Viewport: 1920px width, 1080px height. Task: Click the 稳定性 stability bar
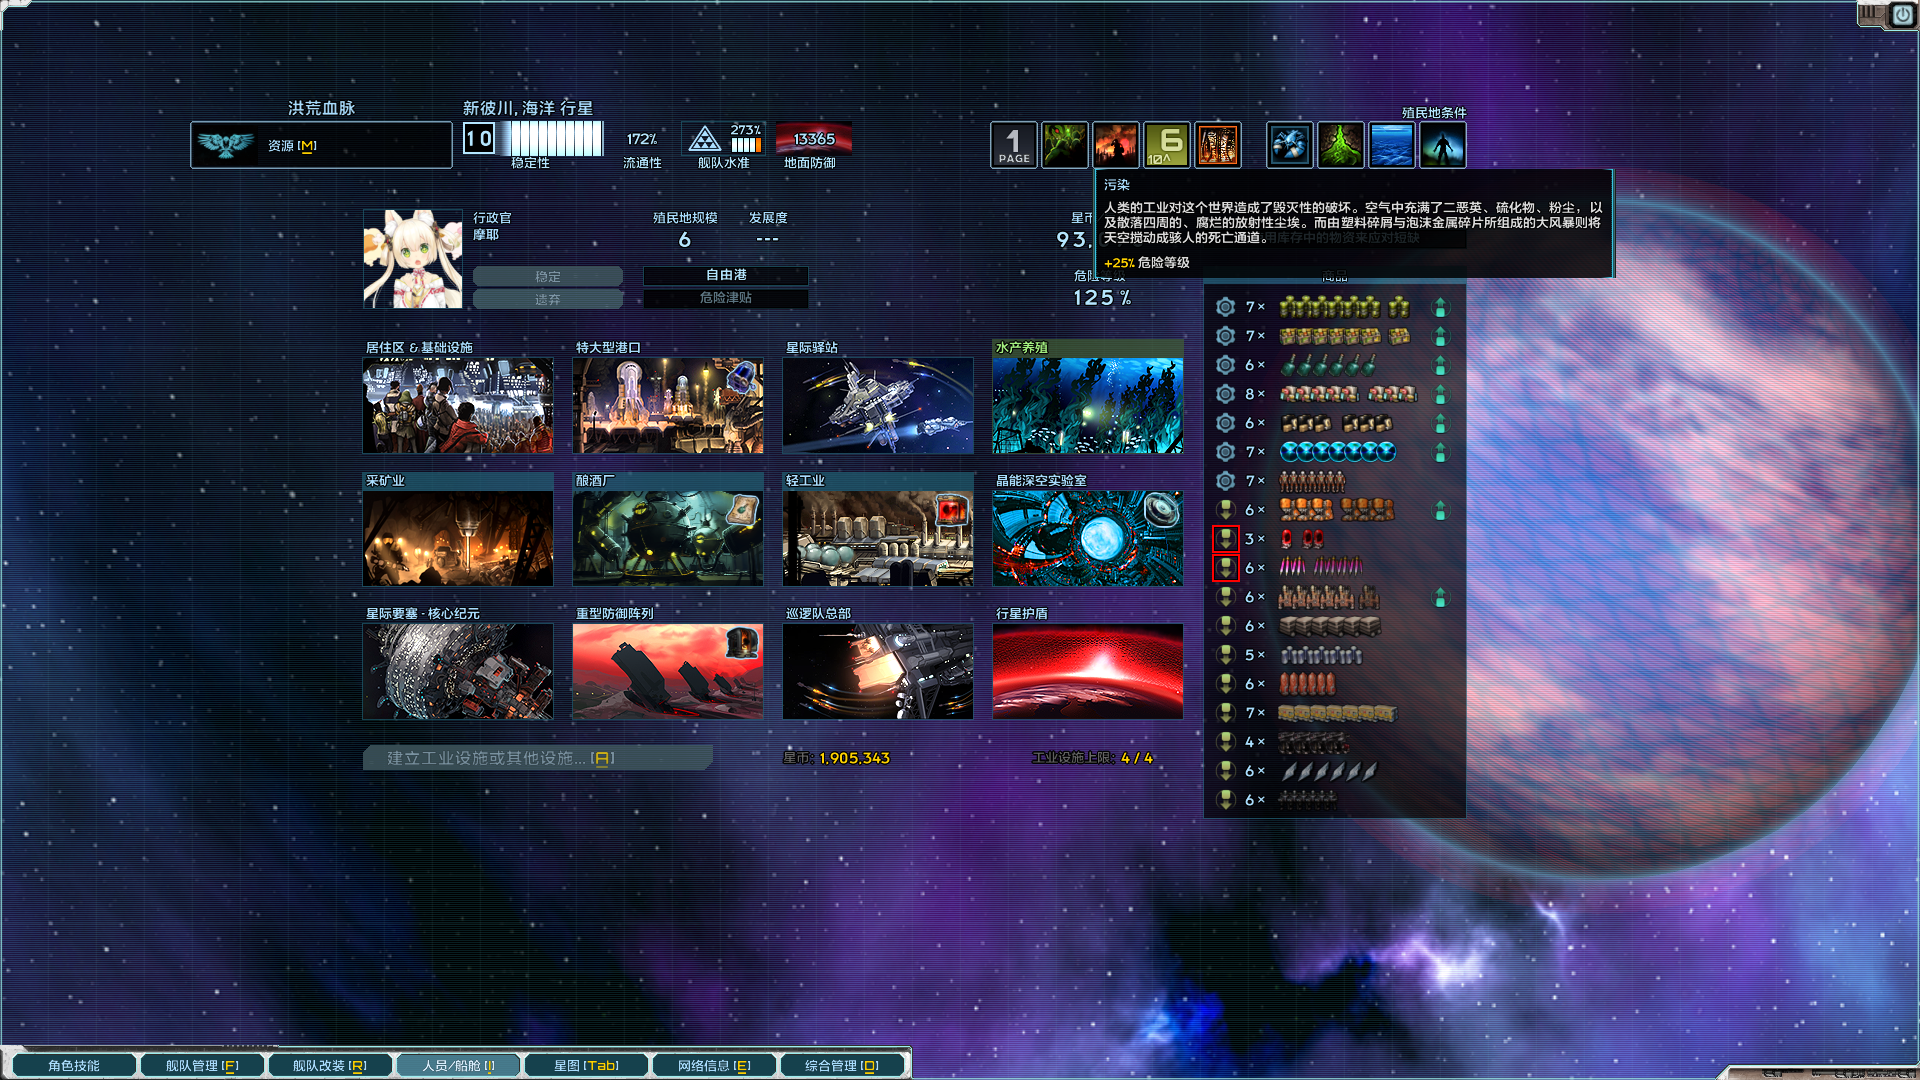click(x=553, y=139)
